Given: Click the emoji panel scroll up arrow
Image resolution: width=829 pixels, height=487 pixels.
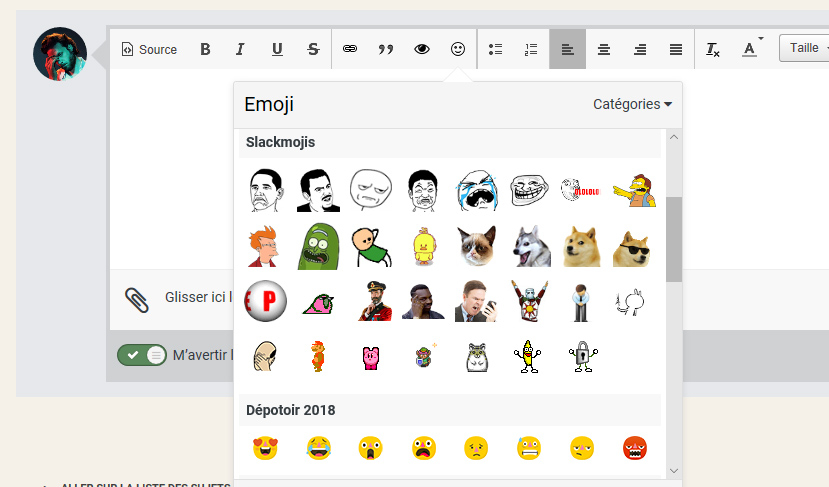Looking at the screenshot, I should pyautogui.click(x=674, y=137).
